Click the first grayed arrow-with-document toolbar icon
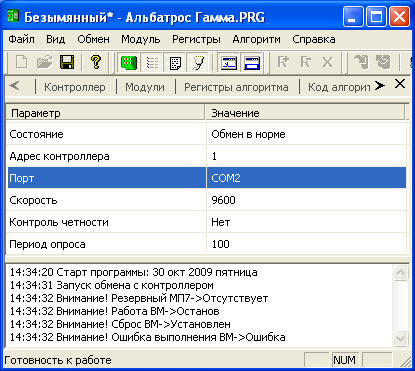Screen dimensions: 415x371 tap(361, 62)
